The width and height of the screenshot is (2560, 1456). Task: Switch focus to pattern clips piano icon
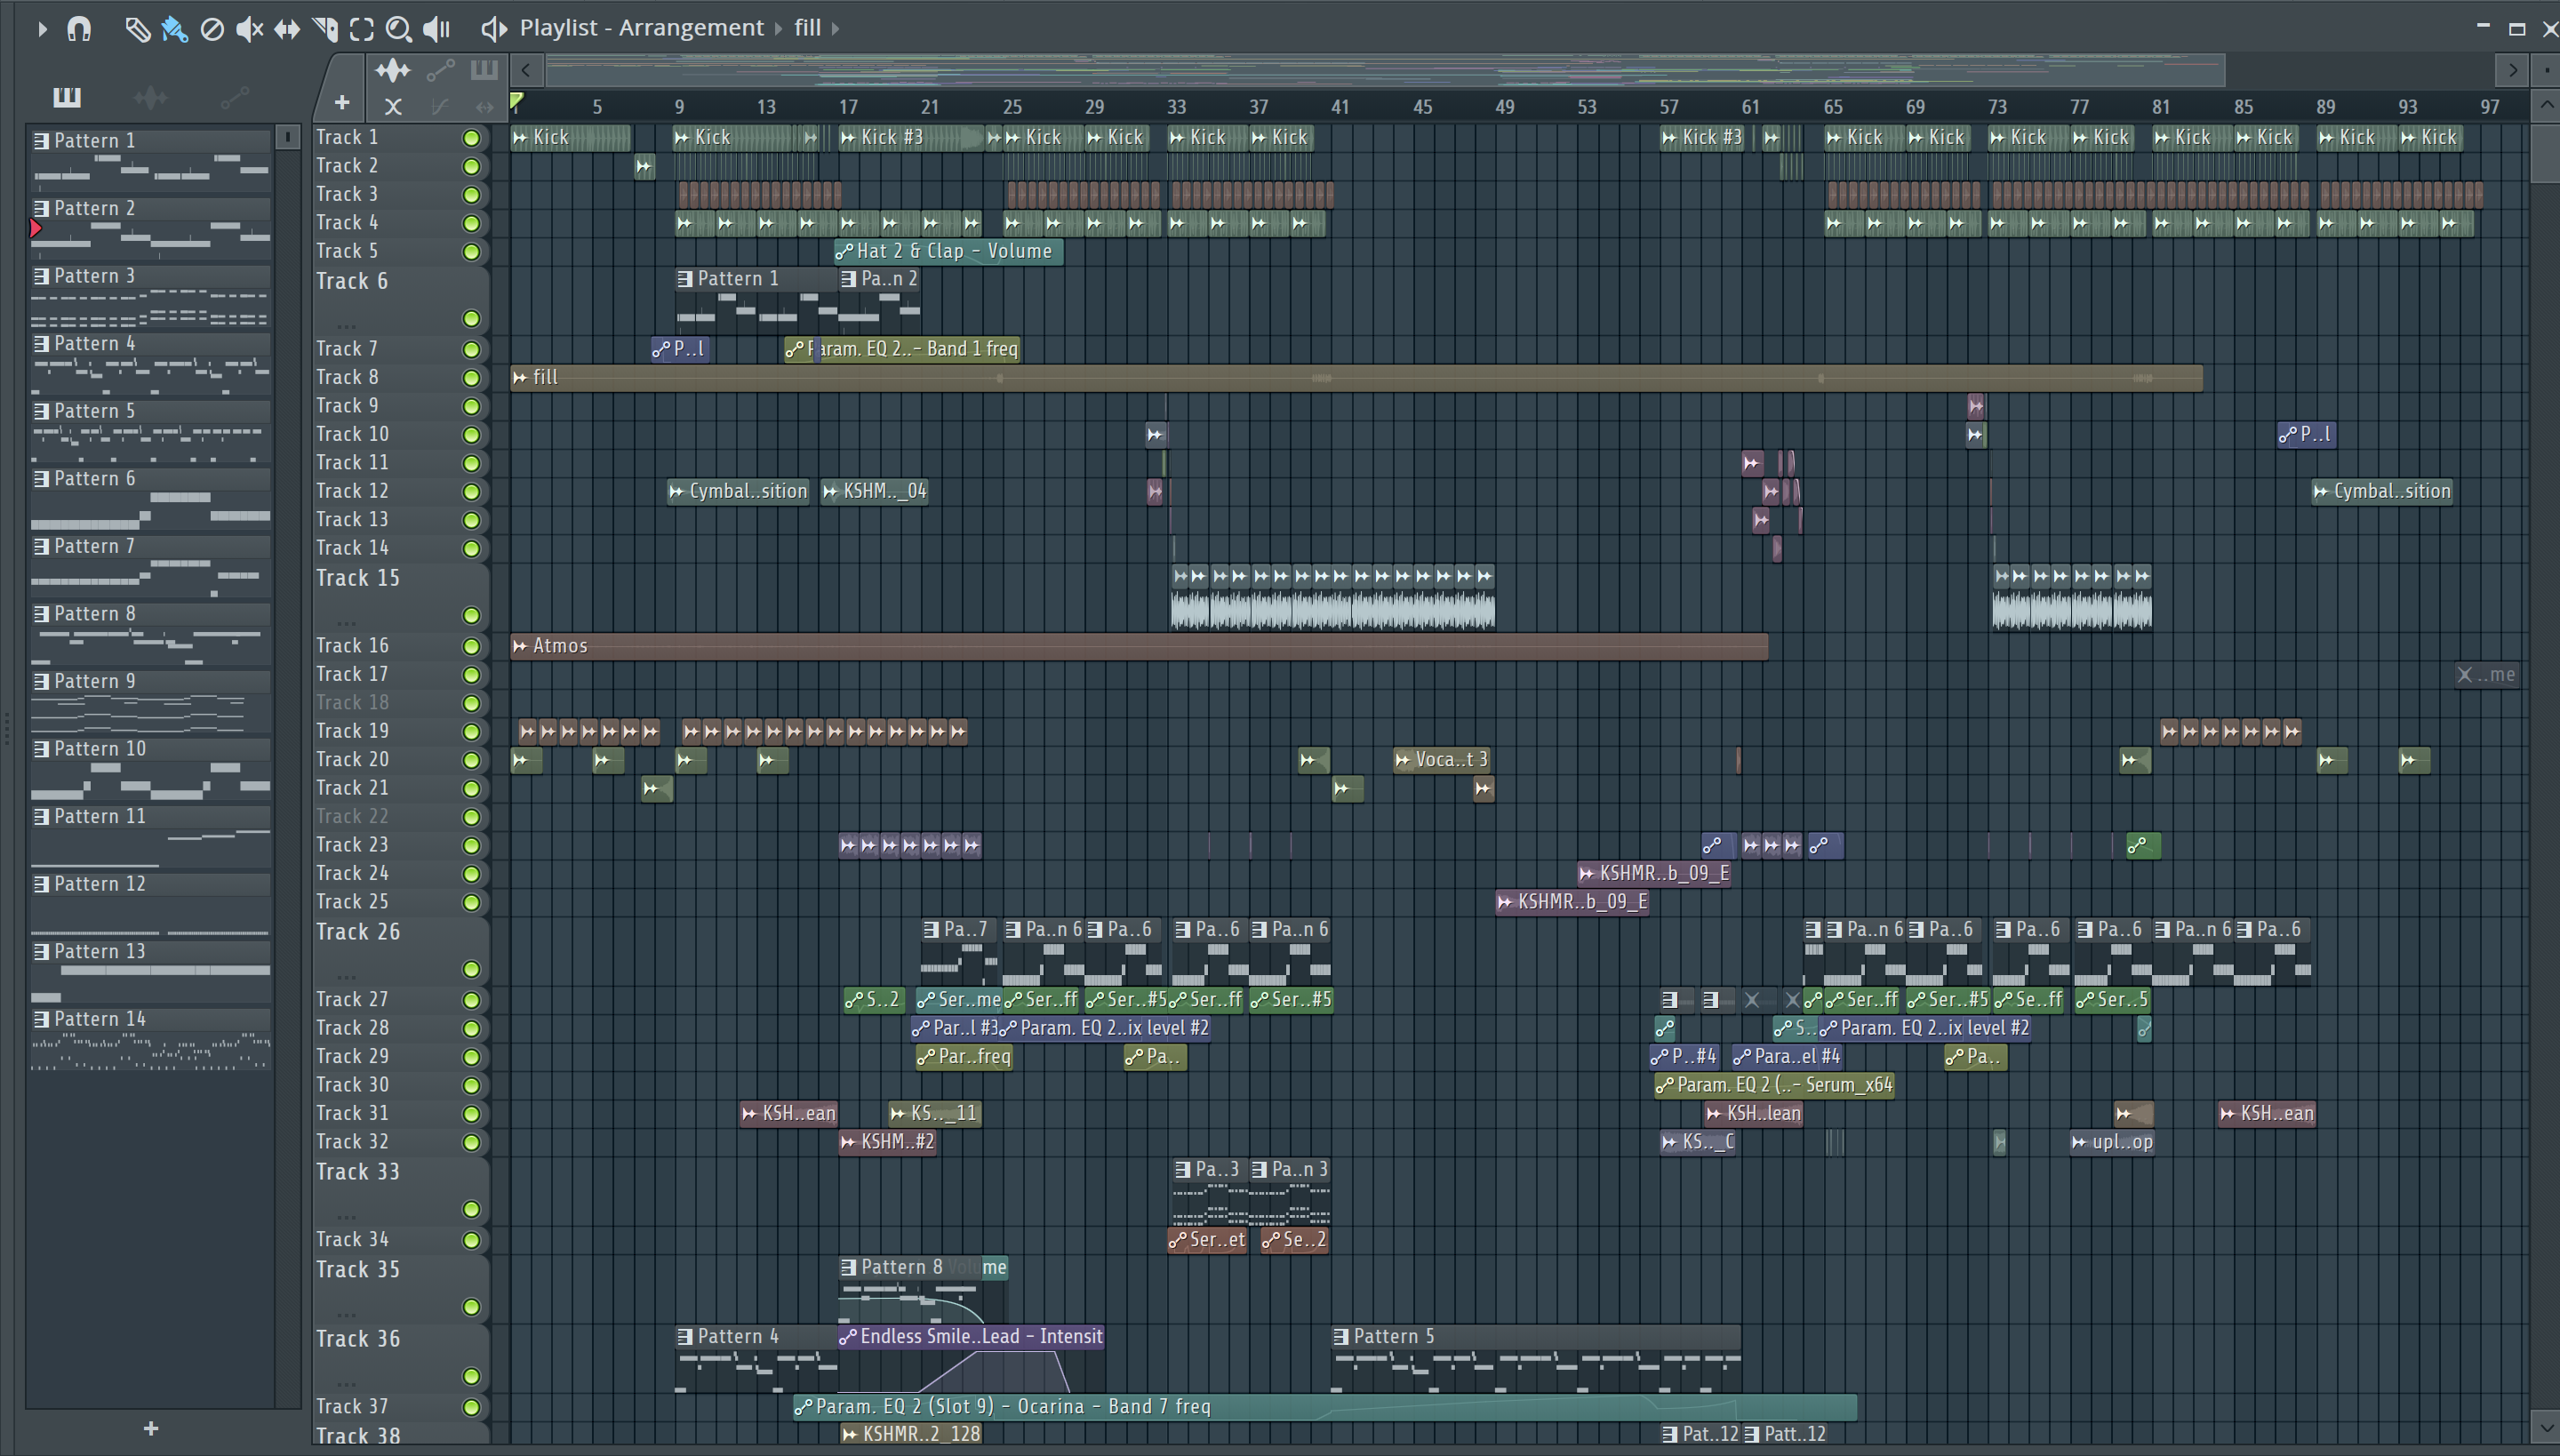484,70
